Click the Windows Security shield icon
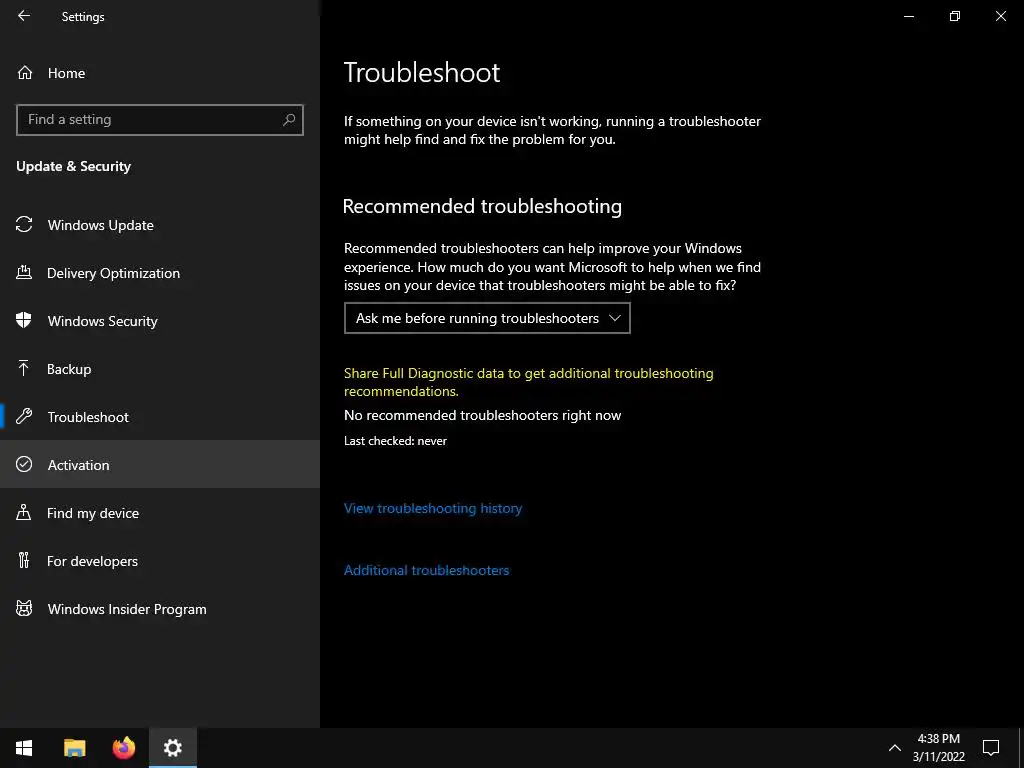 click(24, 321)
